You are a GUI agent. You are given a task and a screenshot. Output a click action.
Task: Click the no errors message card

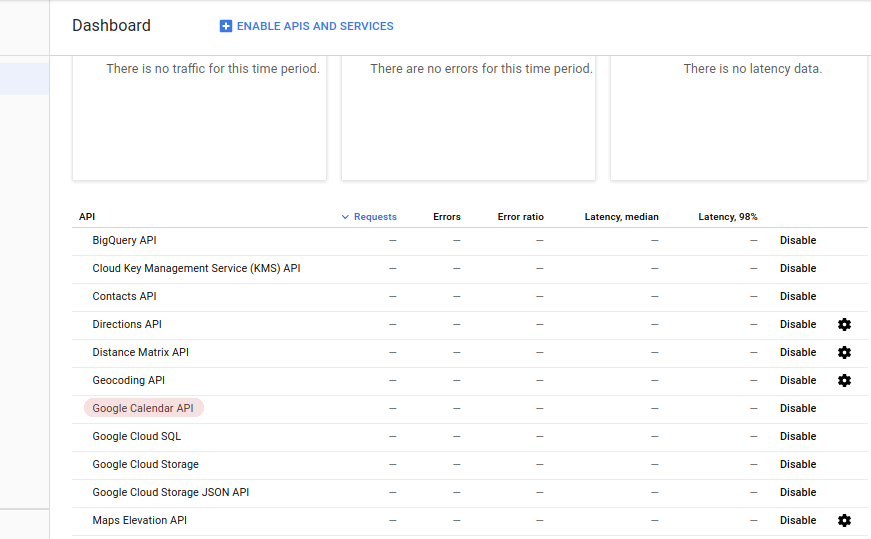pos(468,118)
